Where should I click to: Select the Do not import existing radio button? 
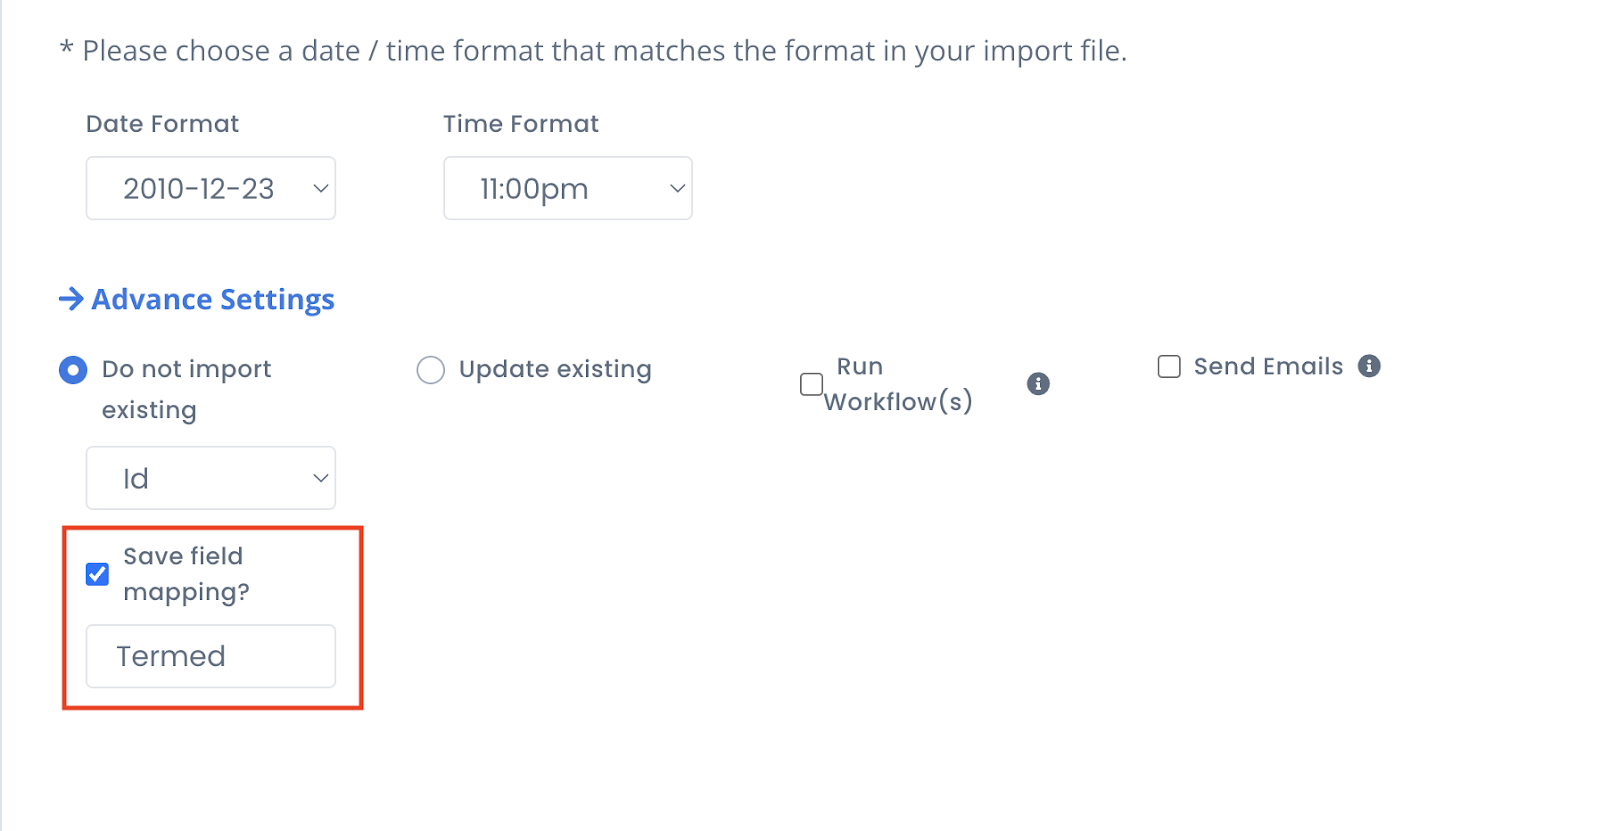(x=73, y=370)
